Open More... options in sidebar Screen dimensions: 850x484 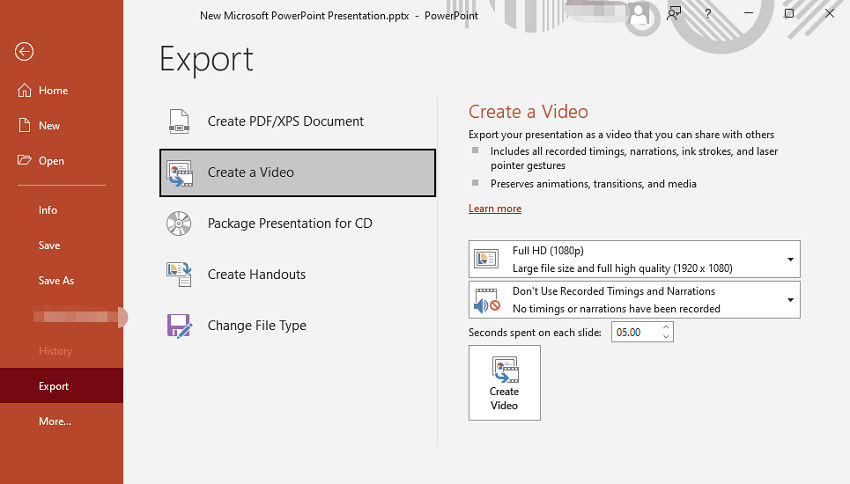coord(55,421)
